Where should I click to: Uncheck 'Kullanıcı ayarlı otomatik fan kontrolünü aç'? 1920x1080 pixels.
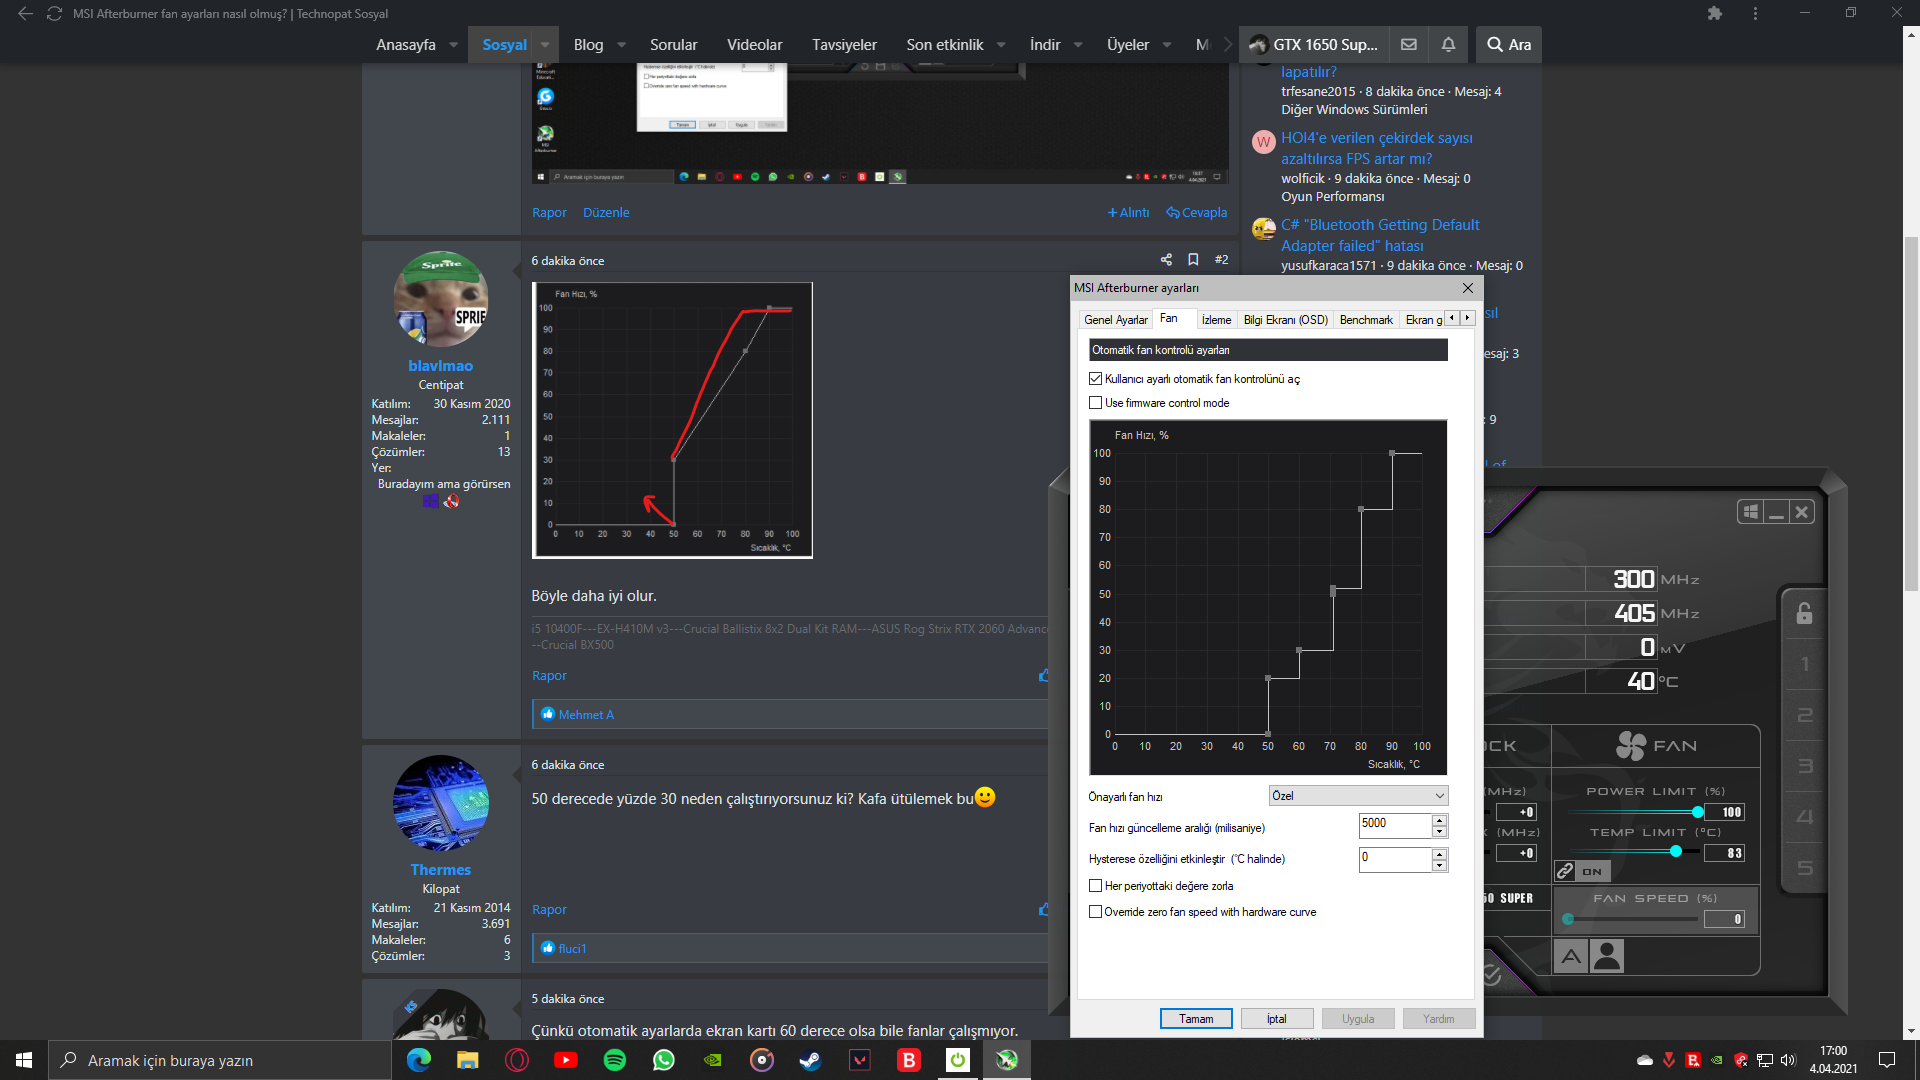click(x=1096, y=379)
